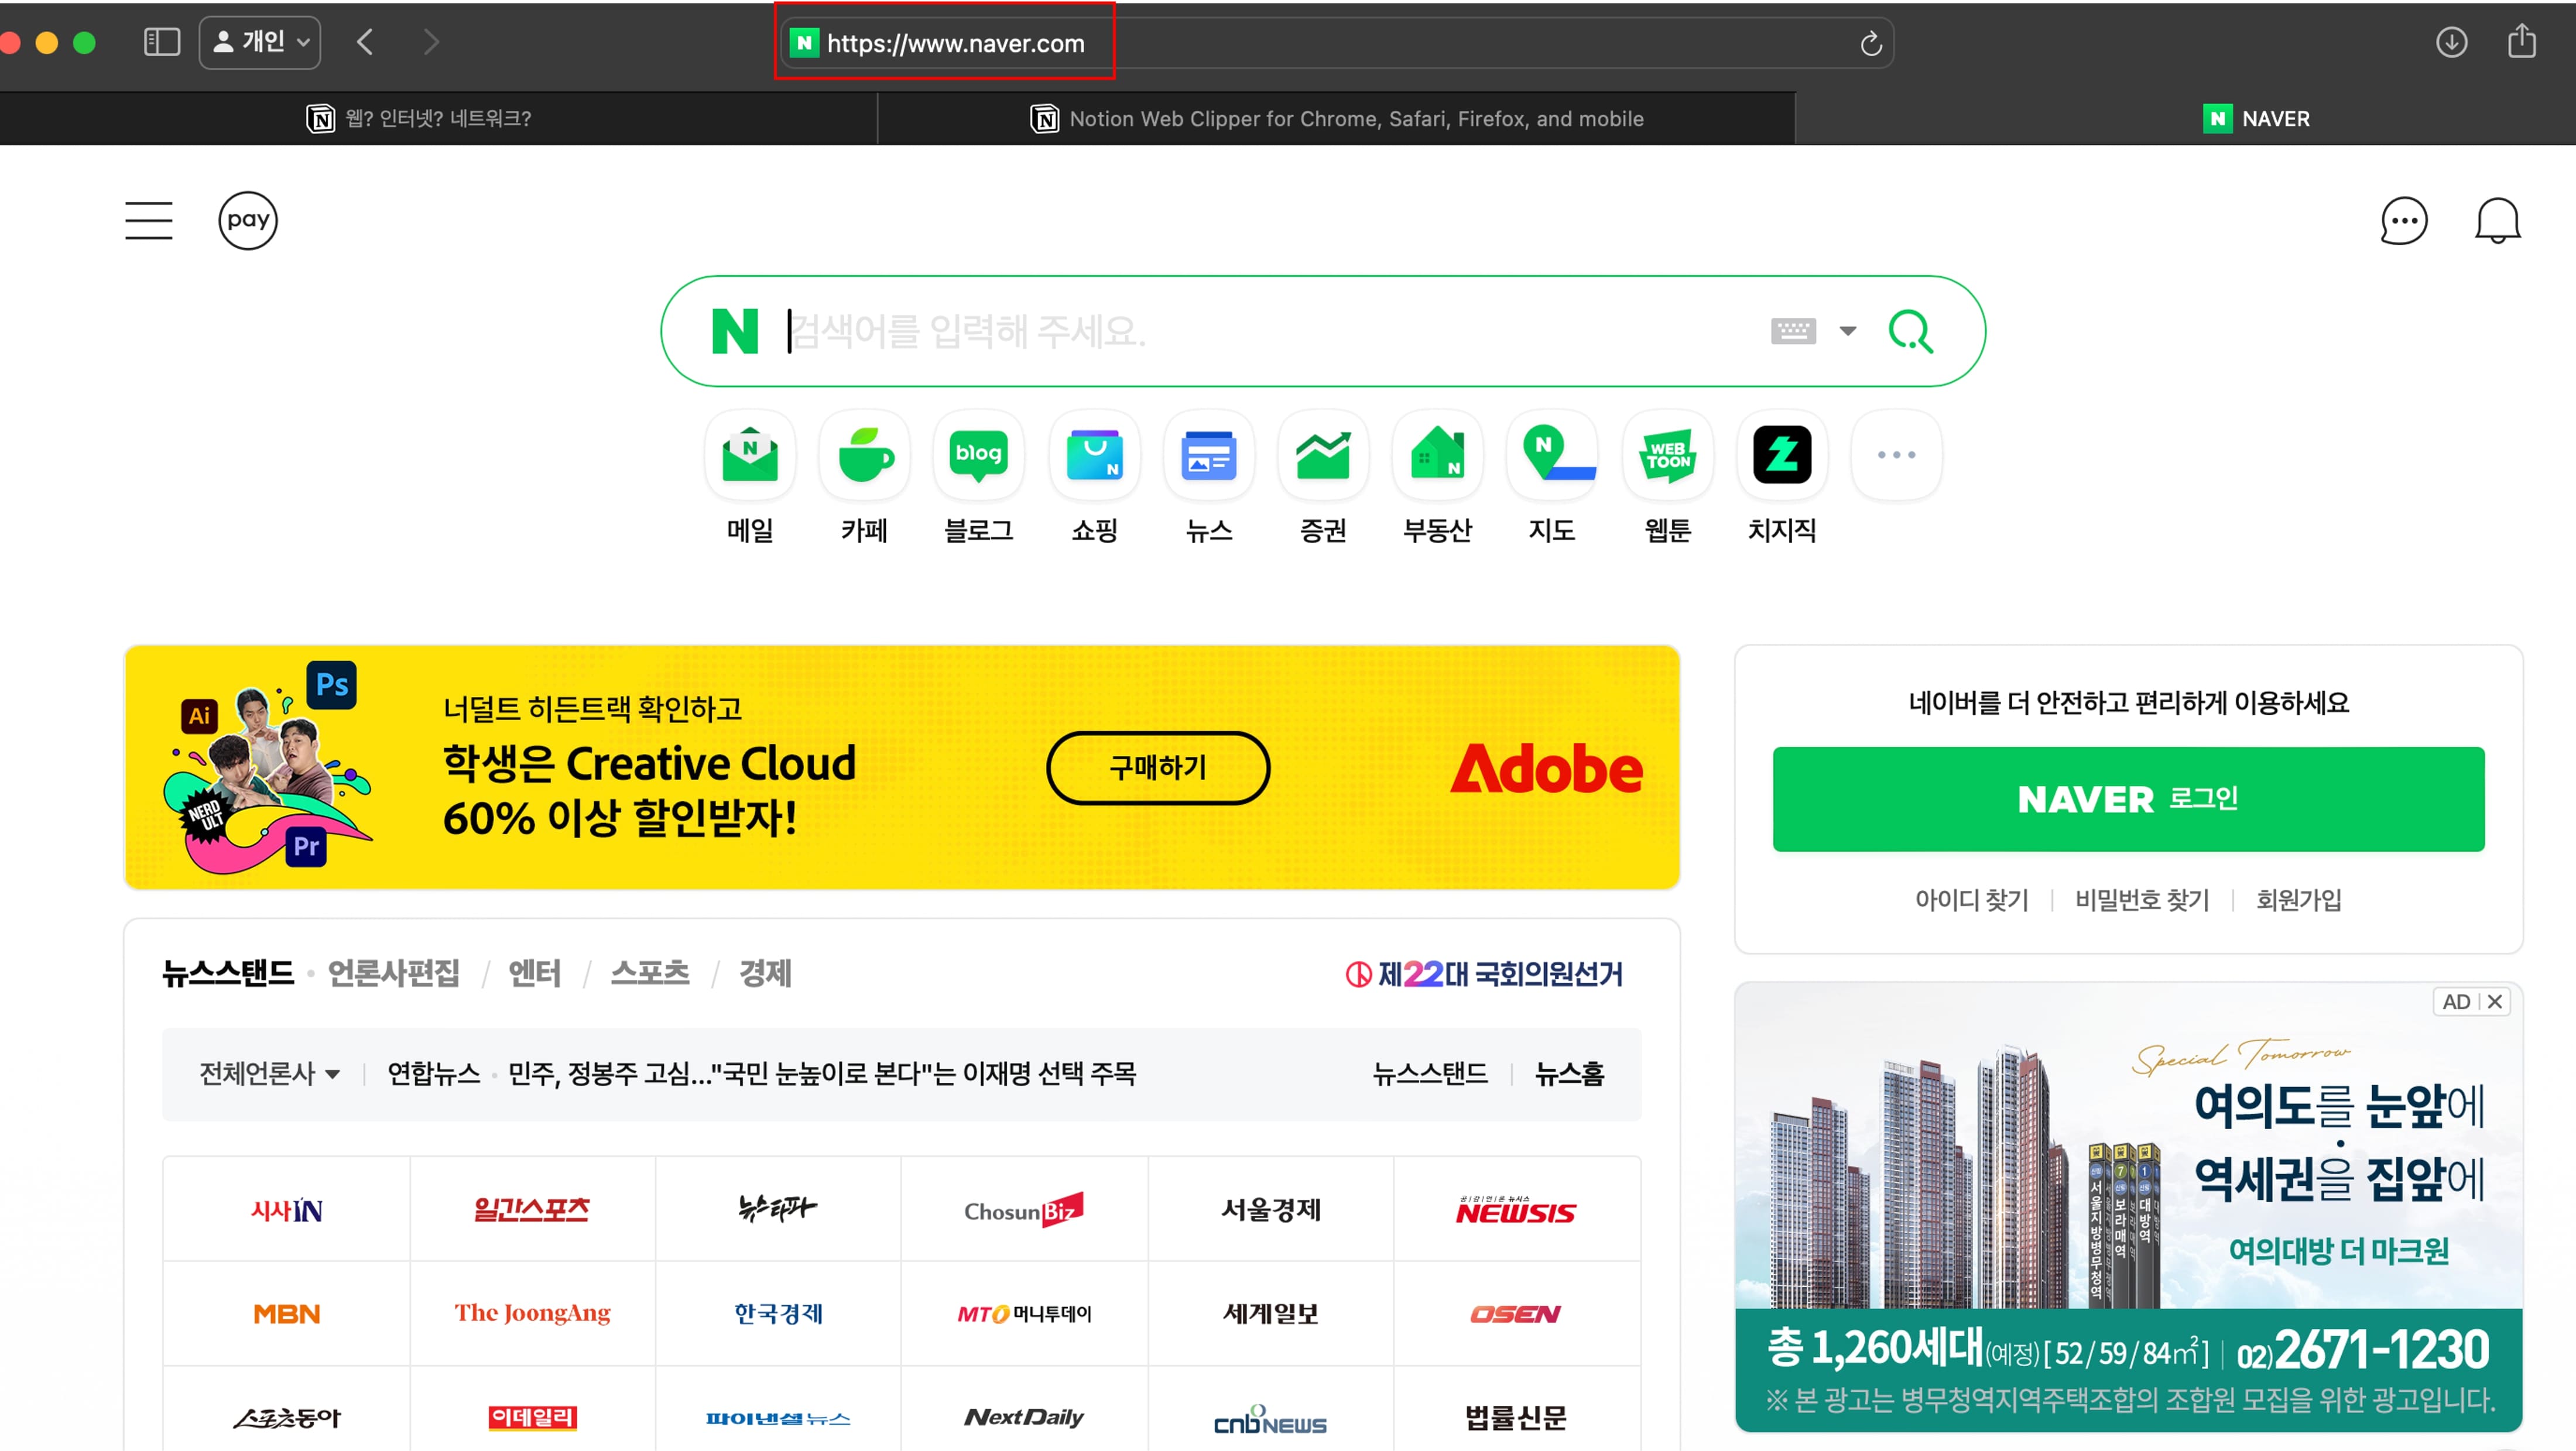
Task: Open the 뉴스홈 link
Action: point(1569,1074)
